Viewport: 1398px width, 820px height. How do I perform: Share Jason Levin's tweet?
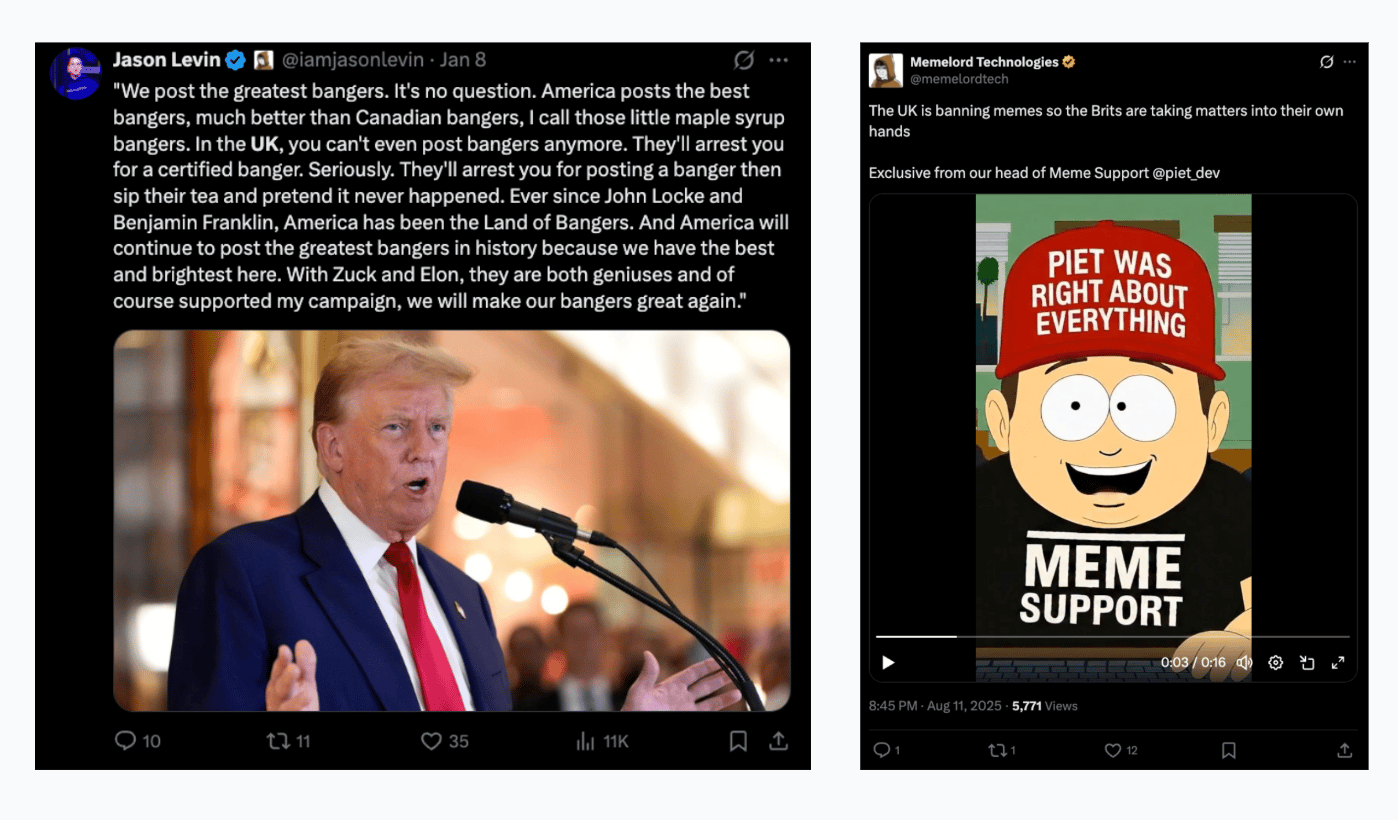(778, 741)
